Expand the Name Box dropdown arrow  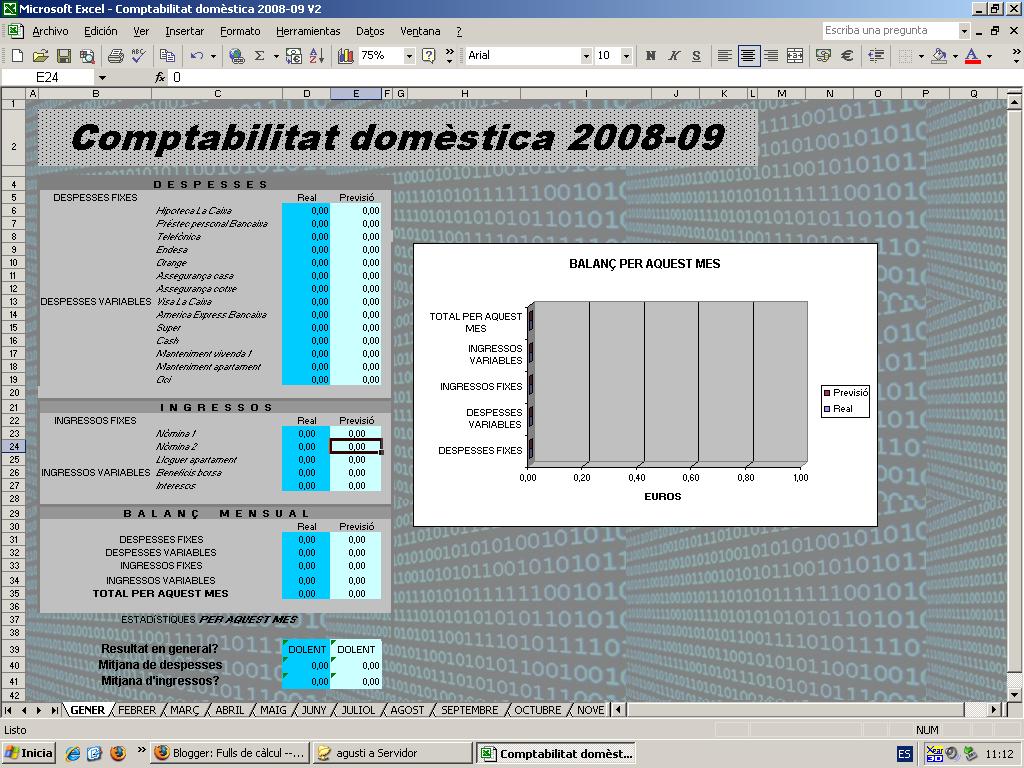pyautogui.click(x=102, y=78)
